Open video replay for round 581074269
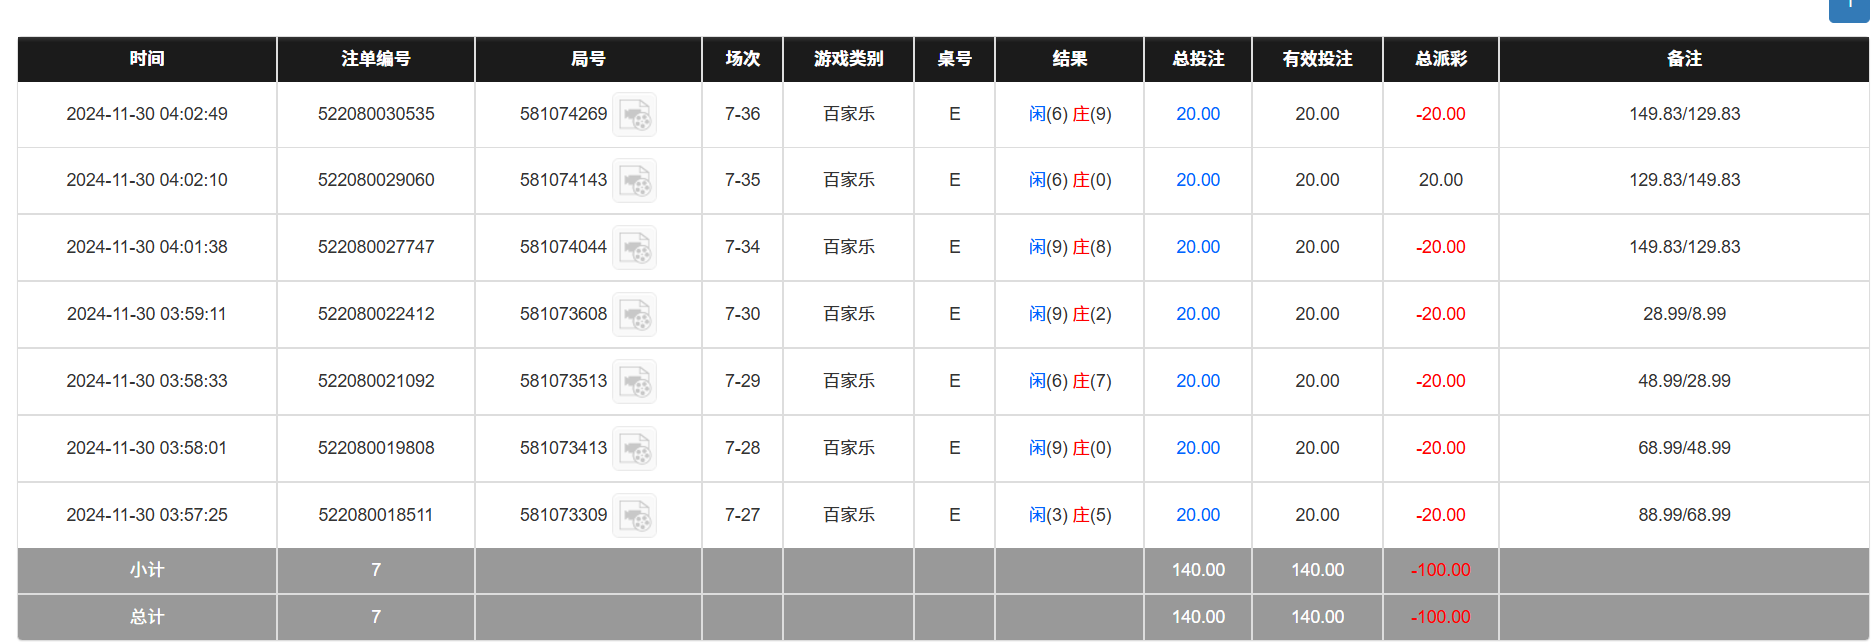The height and width of the screenshot is (642, 1876). pyautogui.click(x=634, y=115)
